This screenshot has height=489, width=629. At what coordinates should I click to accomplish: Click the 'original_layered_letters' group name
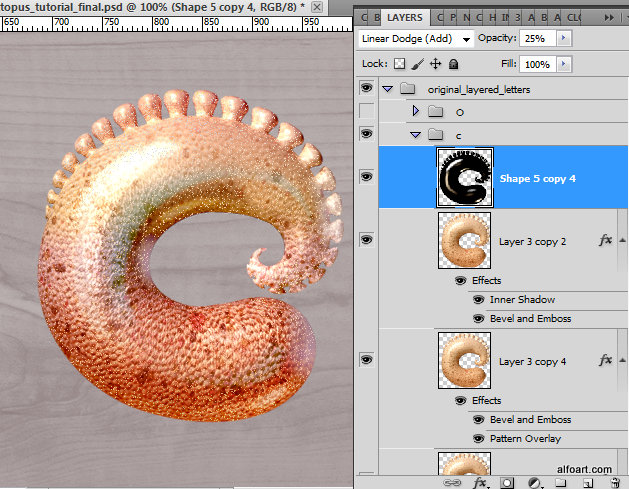(x=479, y=89)
